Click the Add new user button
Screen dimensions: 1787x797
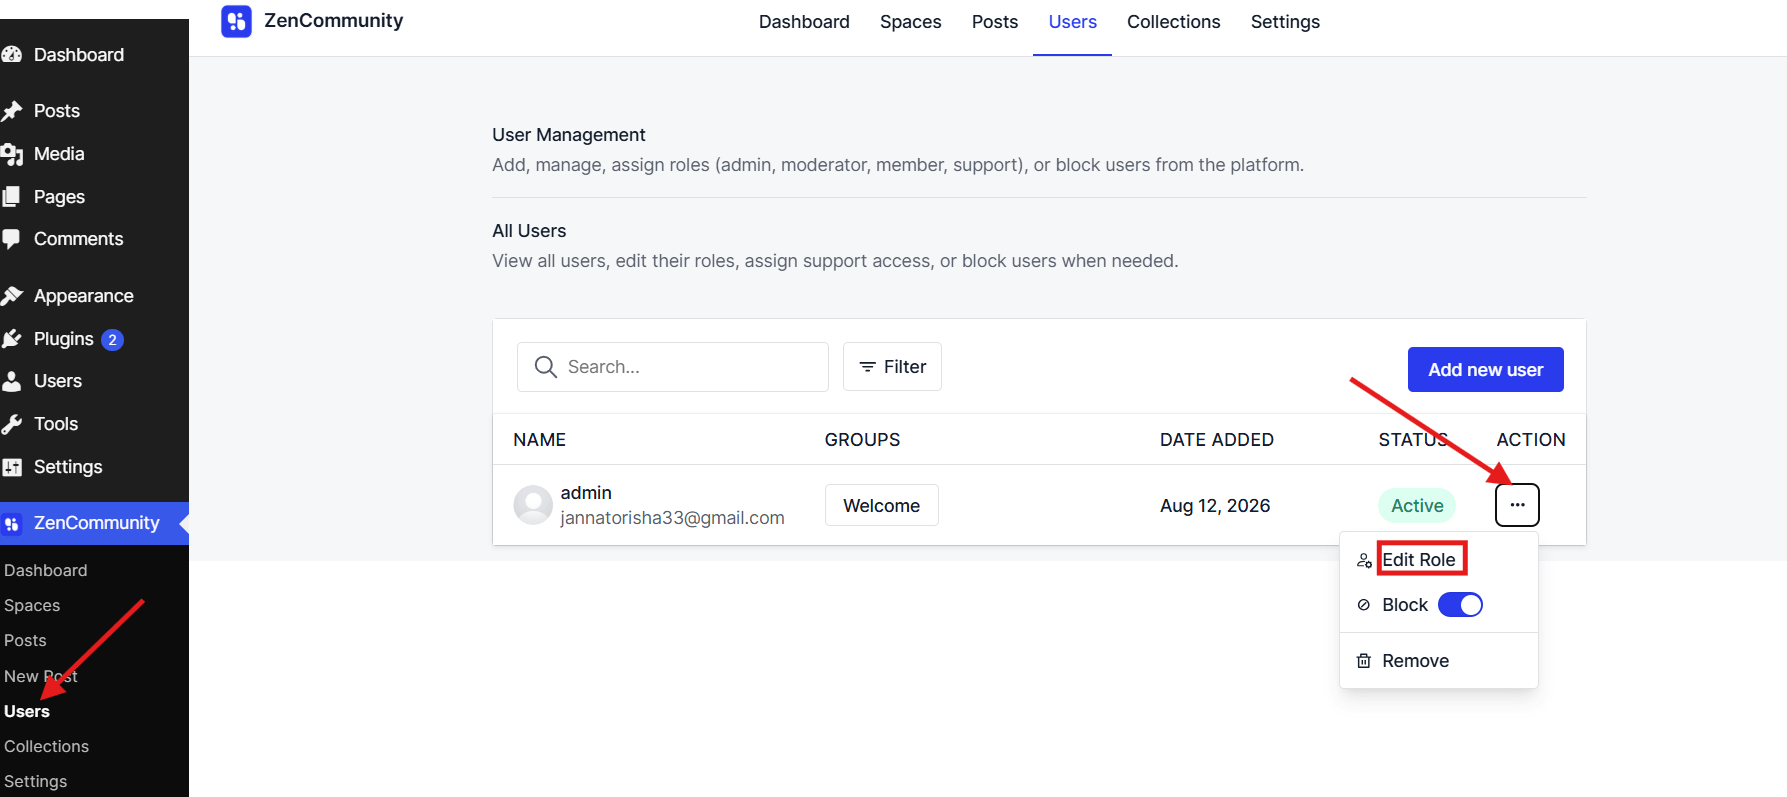click(1486, 370)
